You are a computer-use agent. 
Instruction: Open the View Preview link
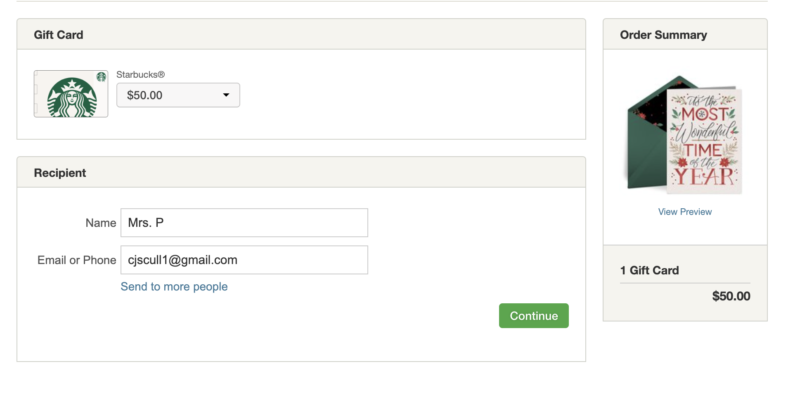pyautogui.click(x=685, y=212)
